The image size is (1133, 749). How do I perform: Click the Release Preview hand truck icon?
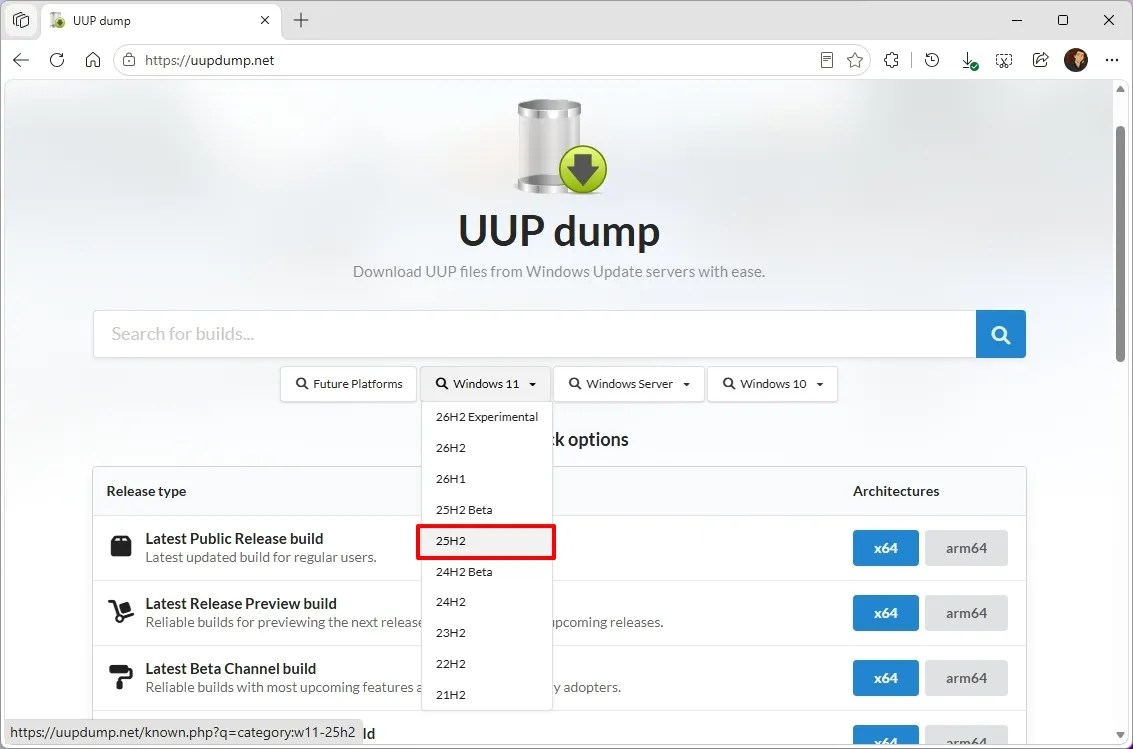coord(121,611)
